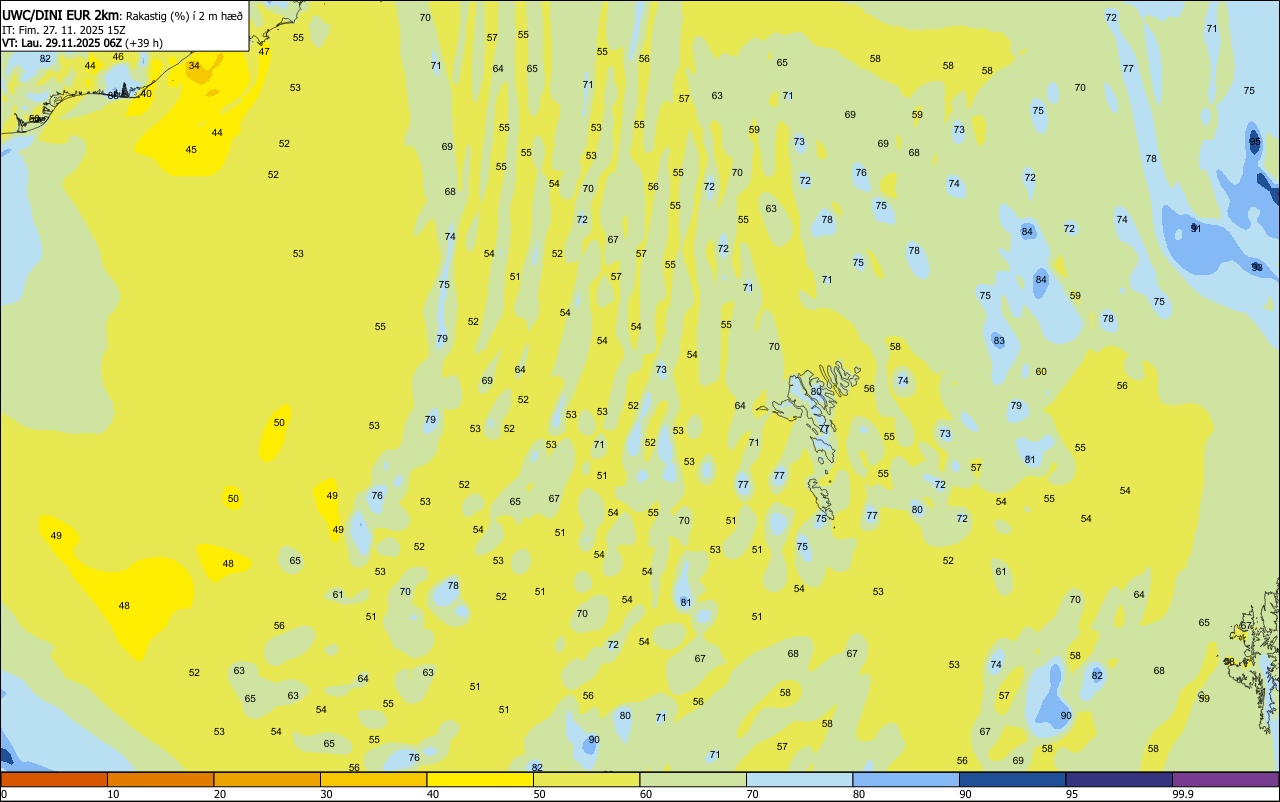Pick the 70–80 light blue legend swatch
The image size is (1280, 802).
(x=799, y=779)
